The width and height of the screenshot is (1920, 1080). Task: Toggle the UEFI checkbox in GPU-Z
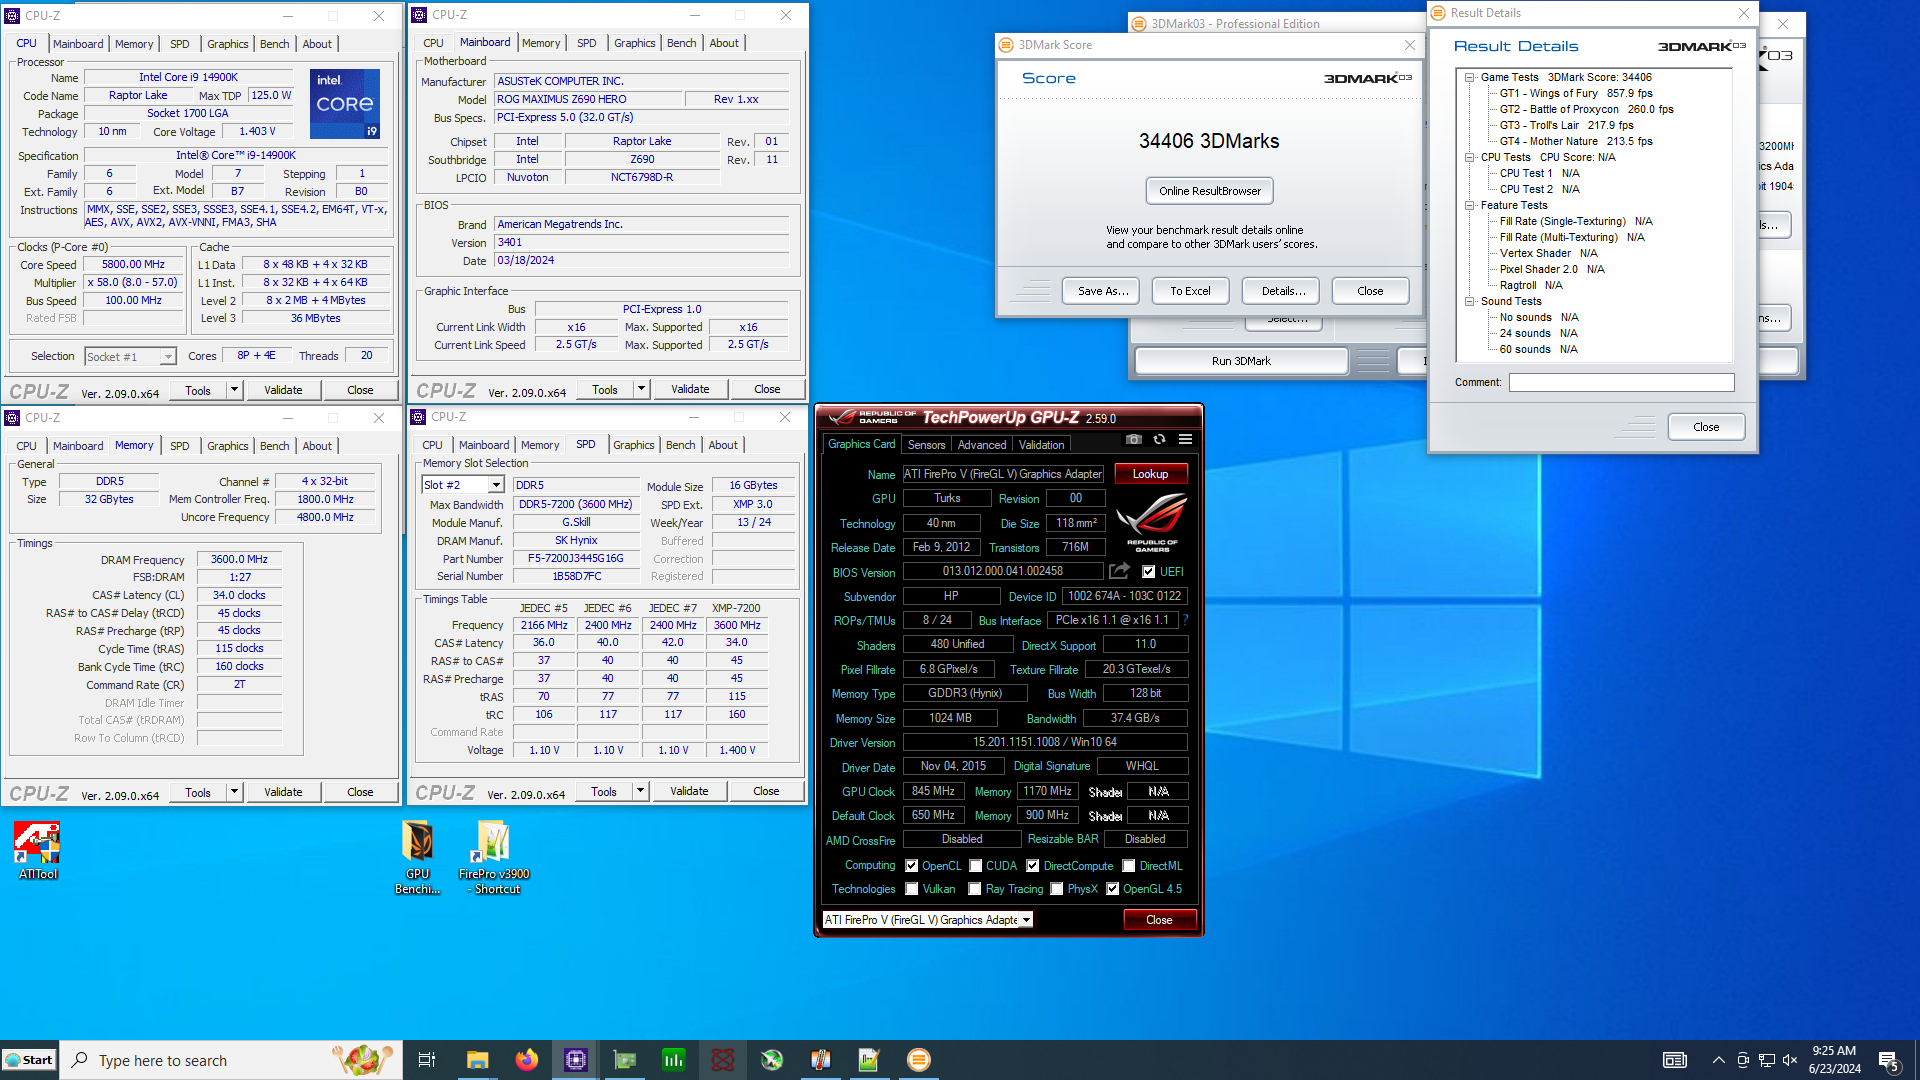coord(1148,572)
